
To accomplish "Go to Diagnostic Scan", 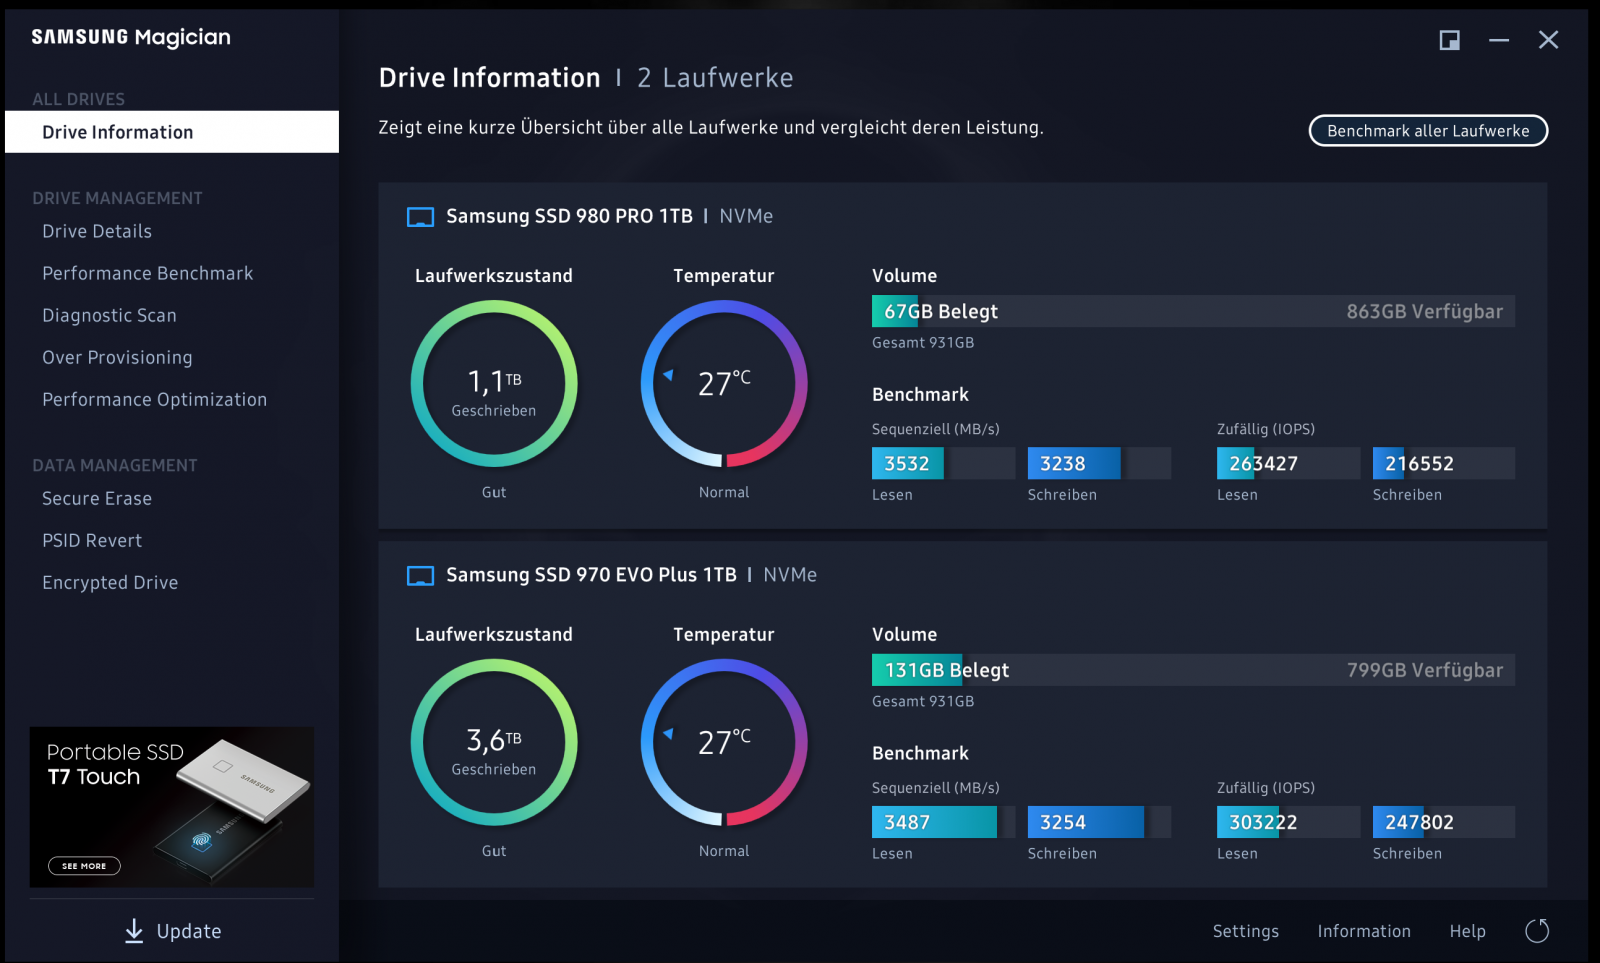I will pyautogui.click(x=109, y=315).
